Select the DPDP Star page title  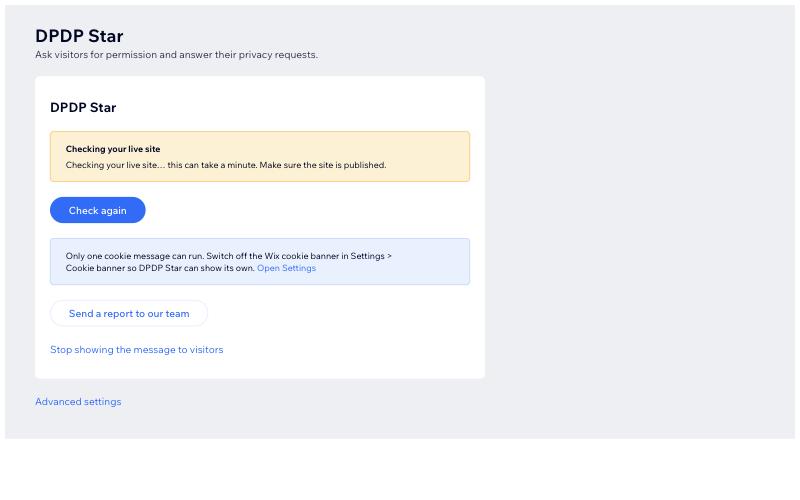pos(79,36)
